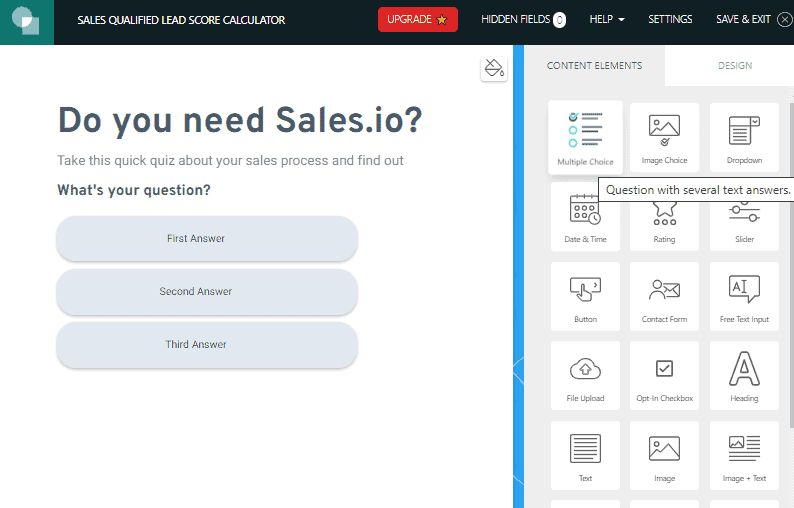Click the "What's your question?" text

coord(134,190)
